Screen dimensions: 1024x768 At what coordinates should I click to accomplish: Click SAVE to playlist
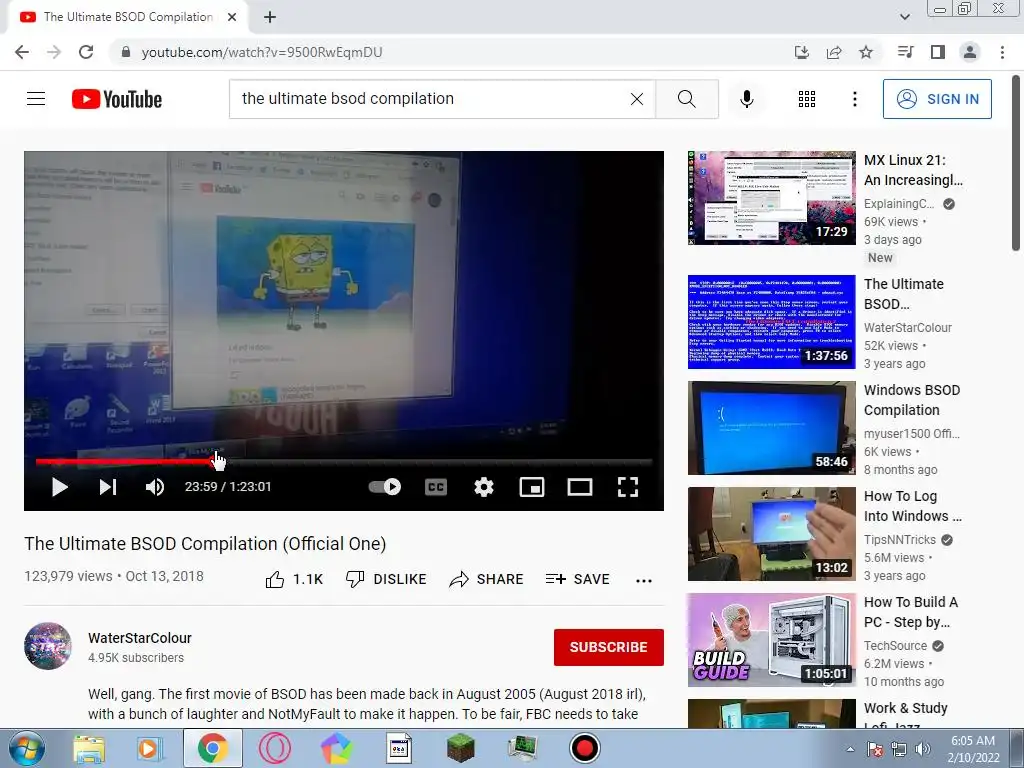coord(577,579)
